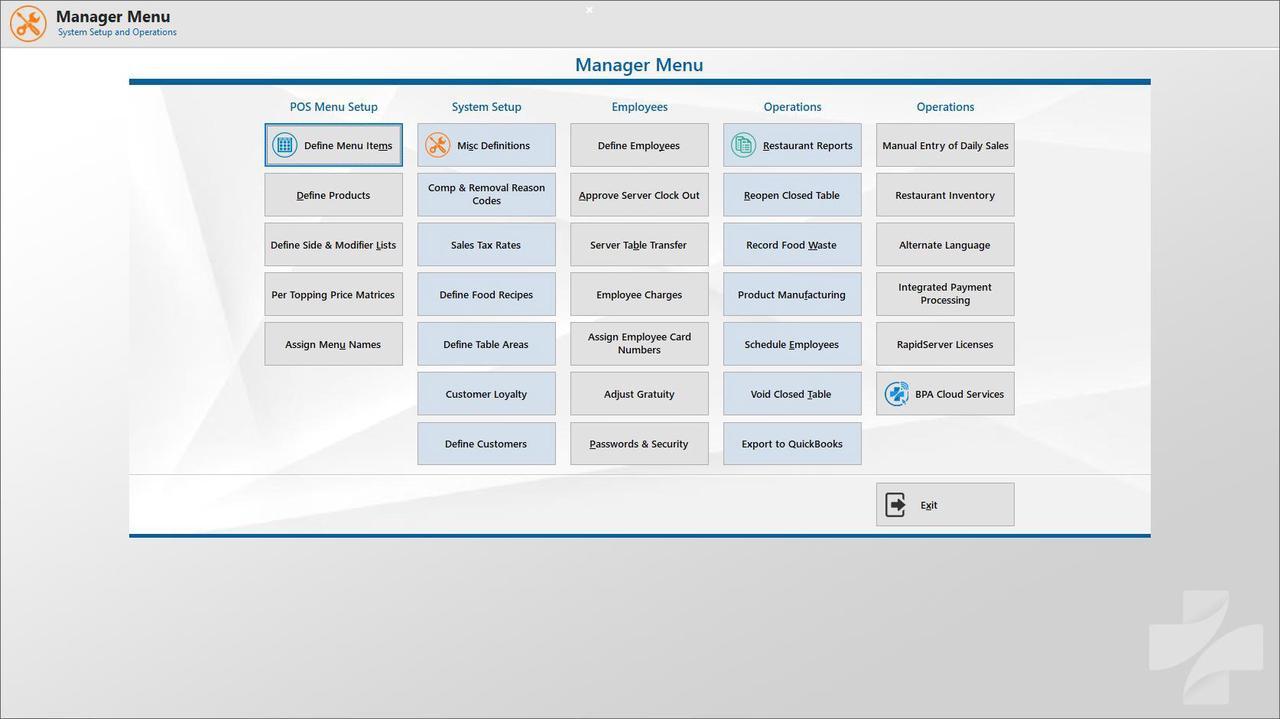The height and width of the screenshot is (719, 1280).
Task: Open Restaurant Inventory
Action: tap(946, 195)
